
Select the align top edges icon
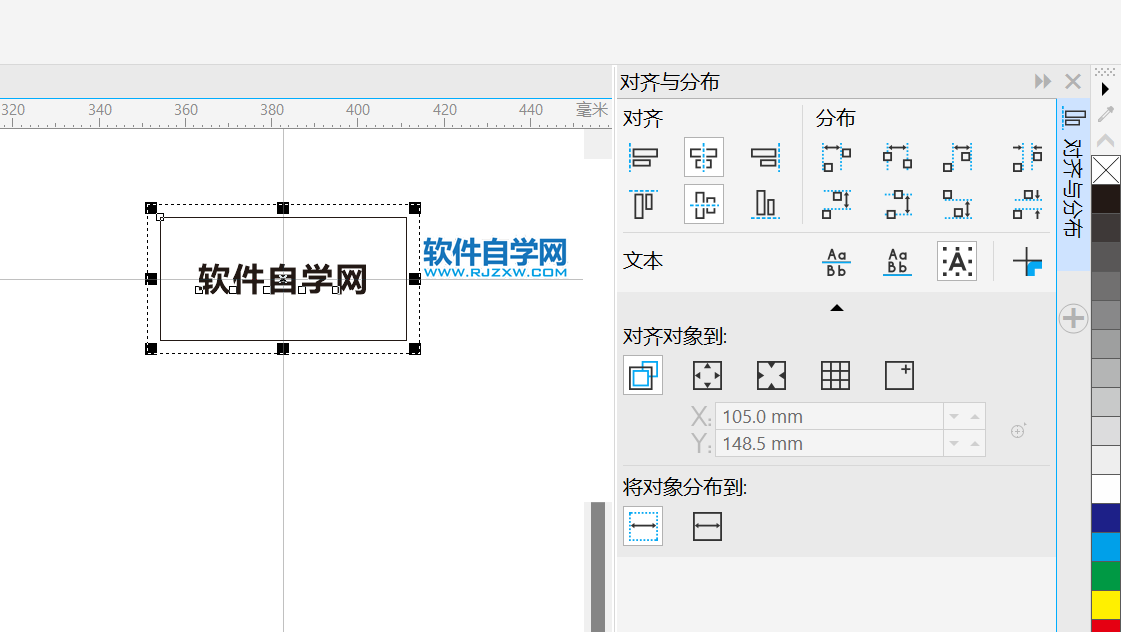(645, 203)
